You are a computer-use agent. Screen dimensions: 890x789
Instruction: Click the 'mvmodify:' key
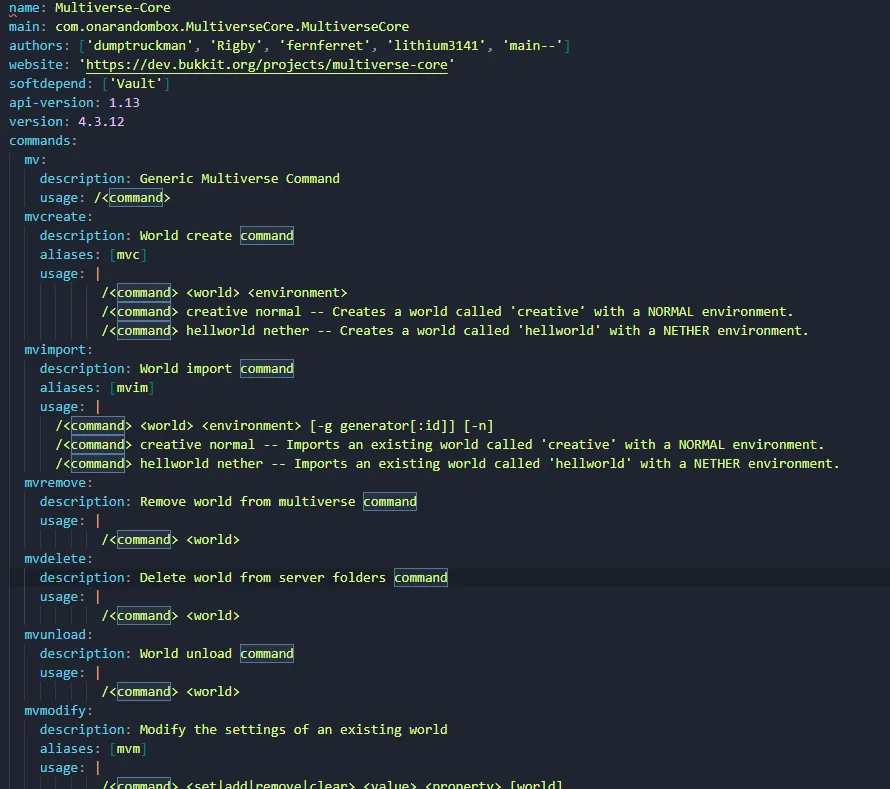pyautogui.click(x=58, y=711)
